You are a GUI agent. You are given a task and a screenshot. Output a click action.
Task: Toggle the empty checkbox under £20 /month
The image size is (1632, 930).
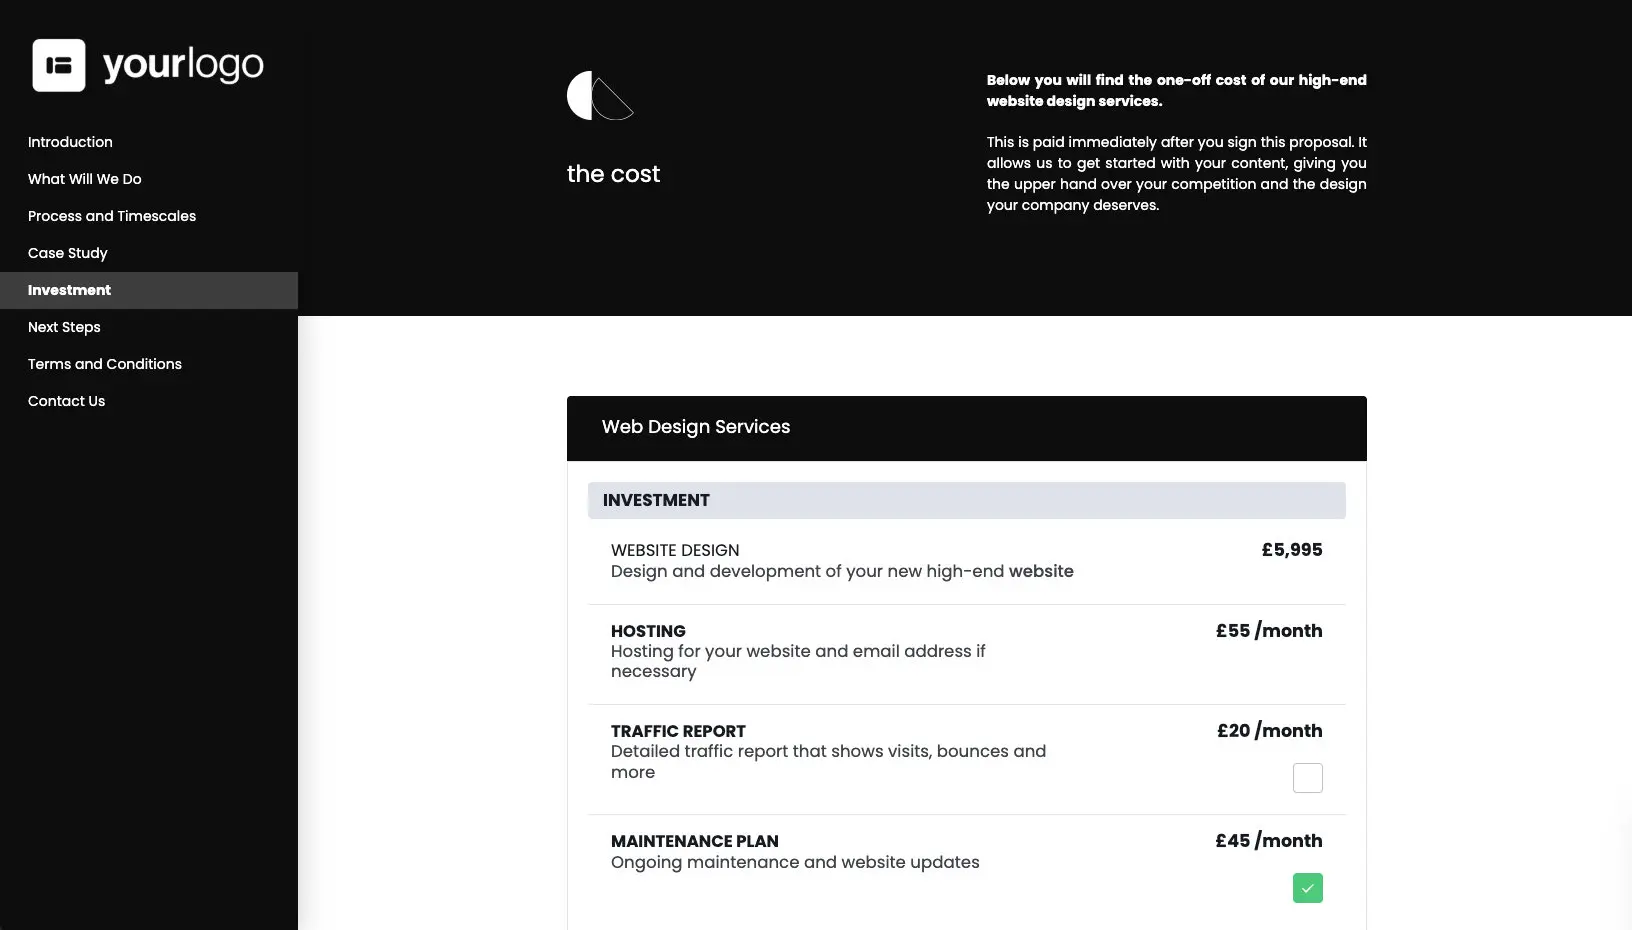1307,778
